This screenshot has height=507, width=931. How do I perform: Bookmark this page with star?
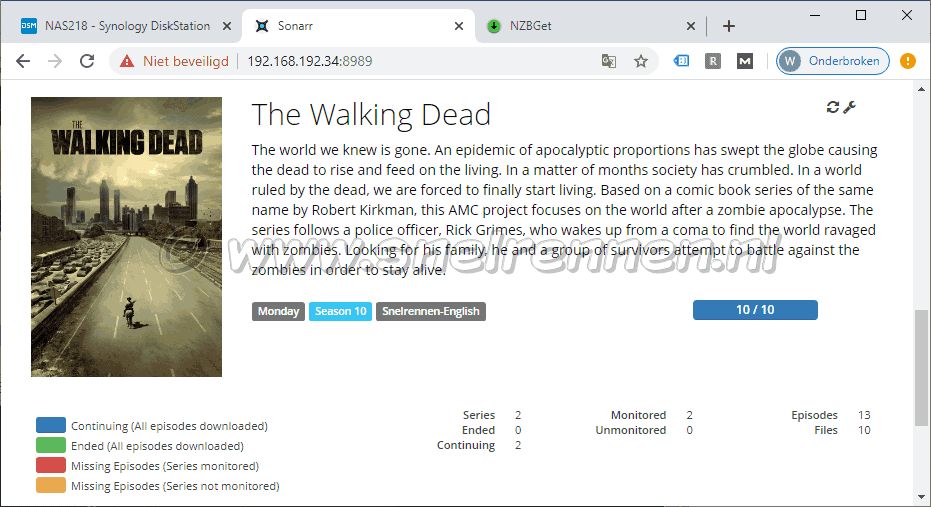641,61
